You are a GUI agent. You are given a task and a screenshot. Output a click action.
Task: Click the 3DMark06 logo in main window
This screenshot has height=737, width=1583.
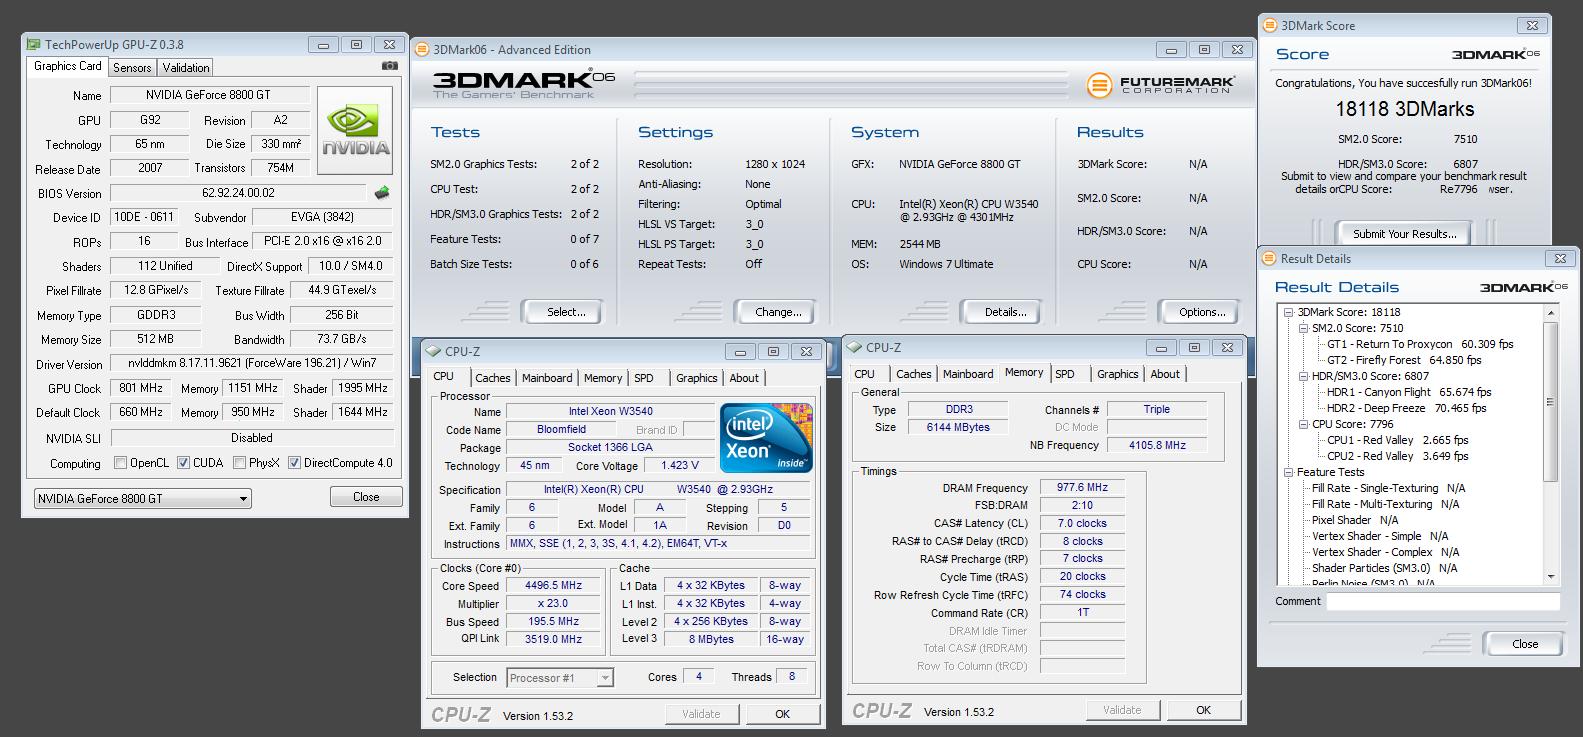tap(524, 84)
